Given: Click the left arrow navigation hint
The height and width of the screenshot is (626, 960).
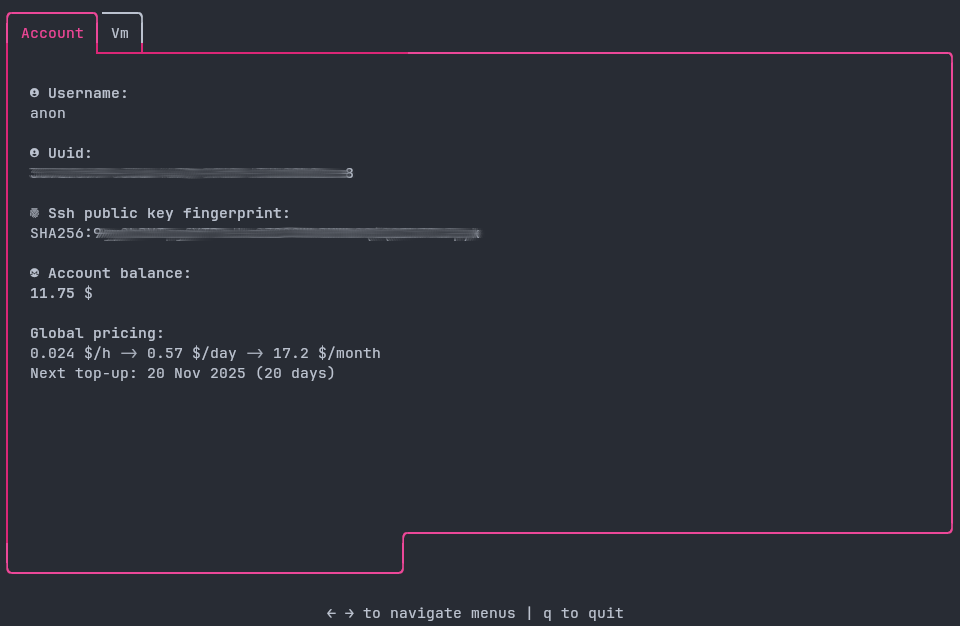Looking at the screenshot, I should 331,613.
